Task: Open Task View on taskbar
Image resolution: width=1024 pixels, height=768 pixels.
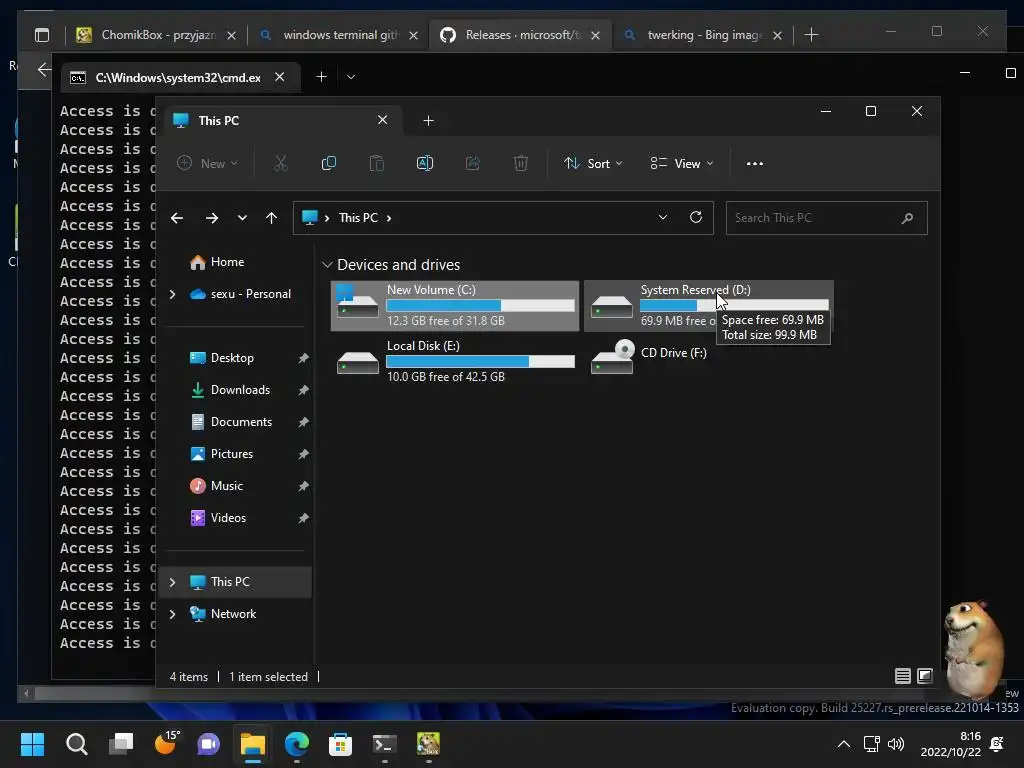Action: point(121,744)
